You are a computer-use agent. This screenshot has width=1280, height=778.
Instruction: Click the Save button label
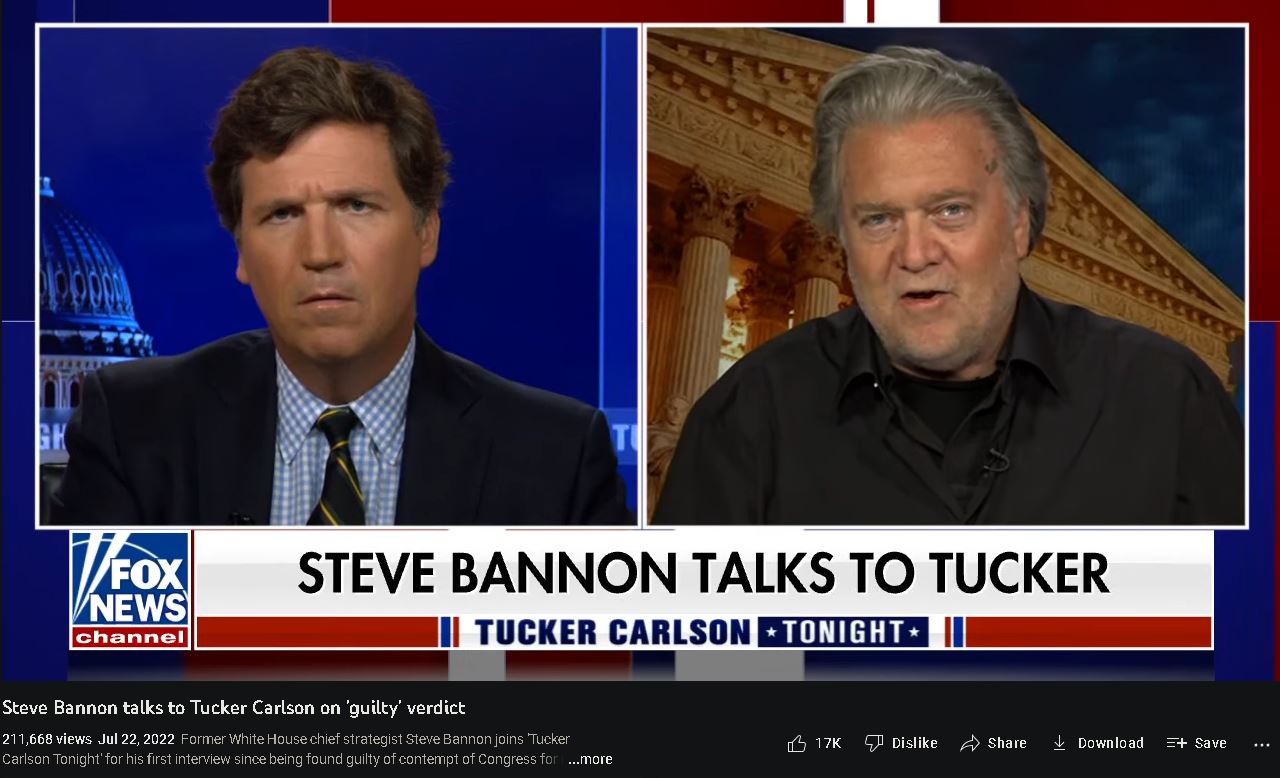[1211, 743]
